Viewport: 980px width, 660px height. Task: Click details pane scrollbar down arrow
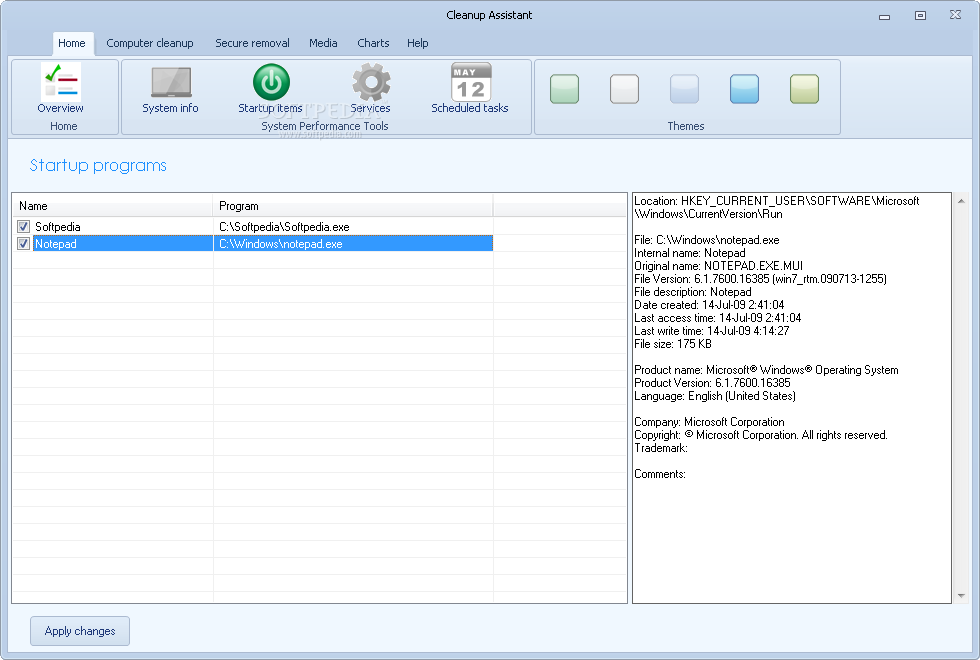coord(961,596)
